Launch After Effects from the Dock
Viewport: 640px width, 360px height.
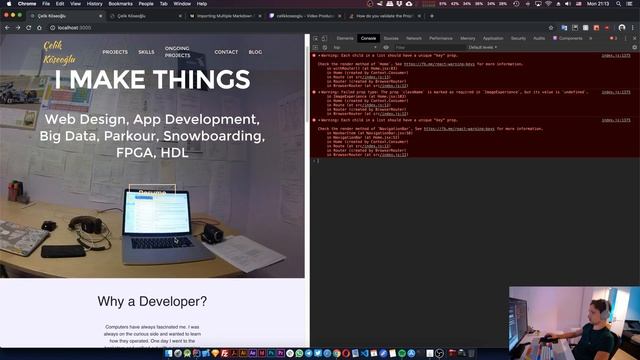(x=253, y=353)
